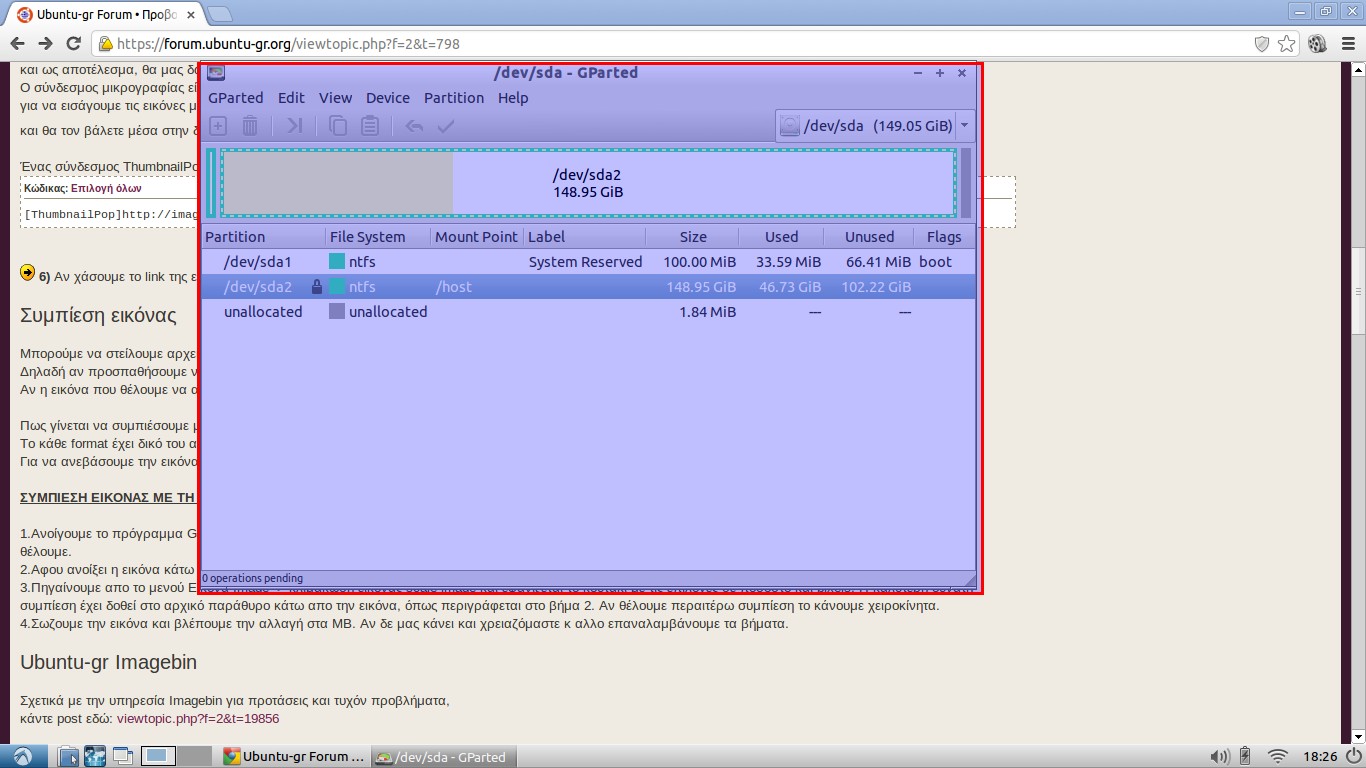Viewport: 1366px width, 768px height.
Task: Click the Delete partition trash icon
Action: [x=250, y=126]
